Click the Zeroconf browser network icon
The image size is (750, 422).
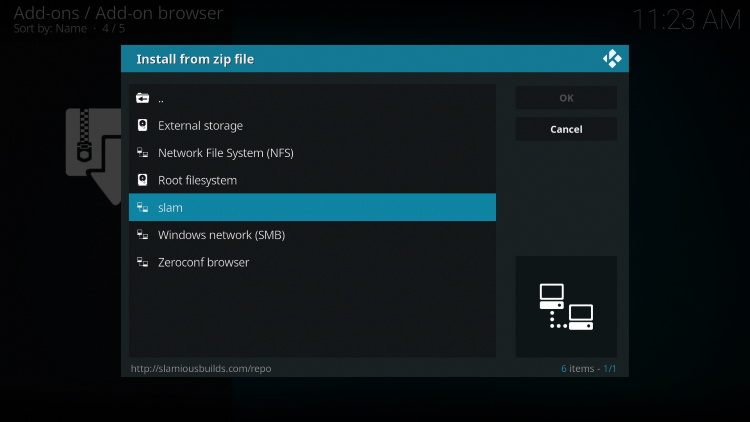143,262
